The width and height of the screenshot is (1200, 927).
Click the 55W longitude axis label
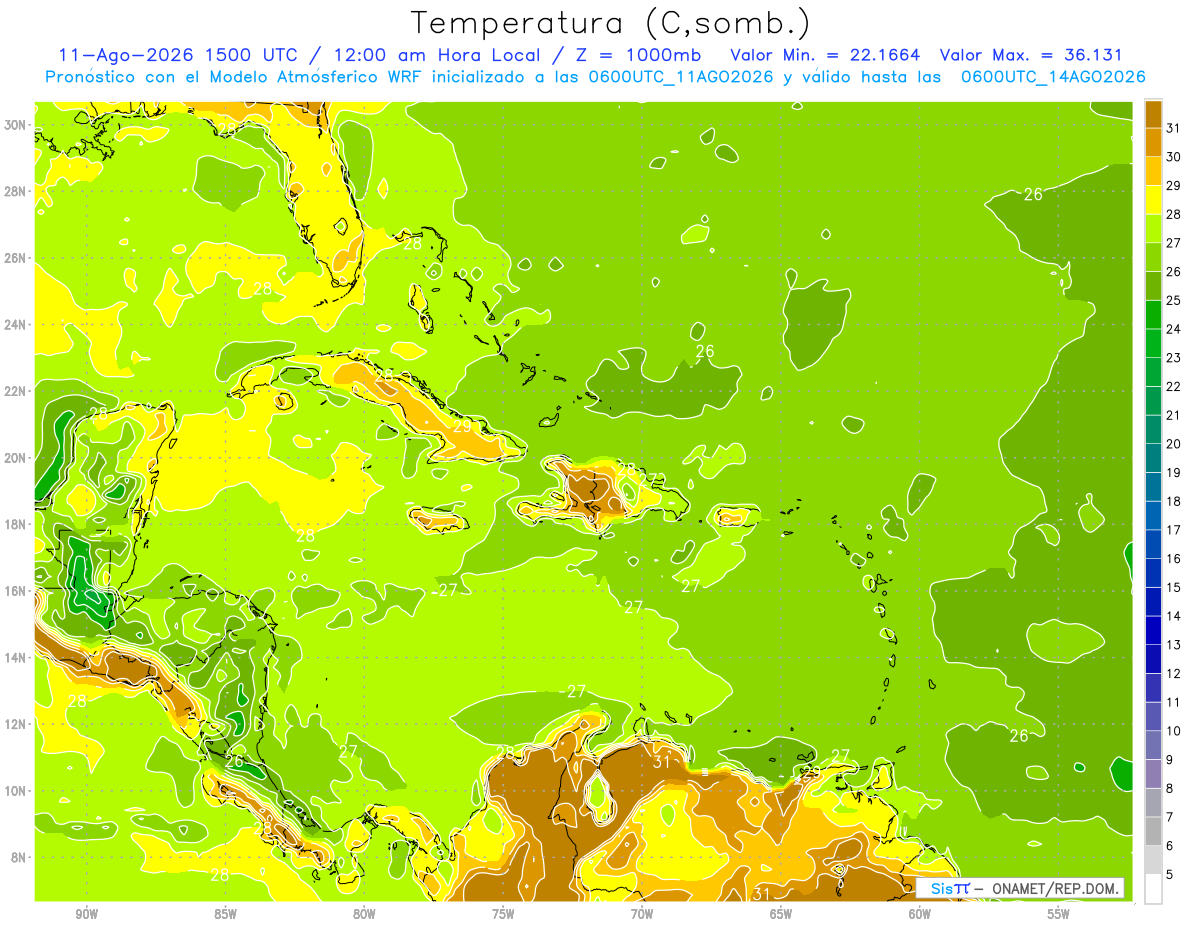click(1059, 914)
